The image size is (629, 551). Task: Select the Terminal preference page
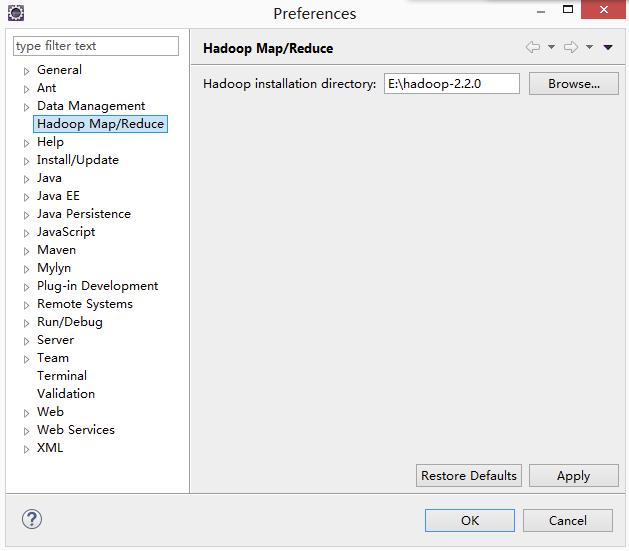pyautogui.click(x=62, y=376)
